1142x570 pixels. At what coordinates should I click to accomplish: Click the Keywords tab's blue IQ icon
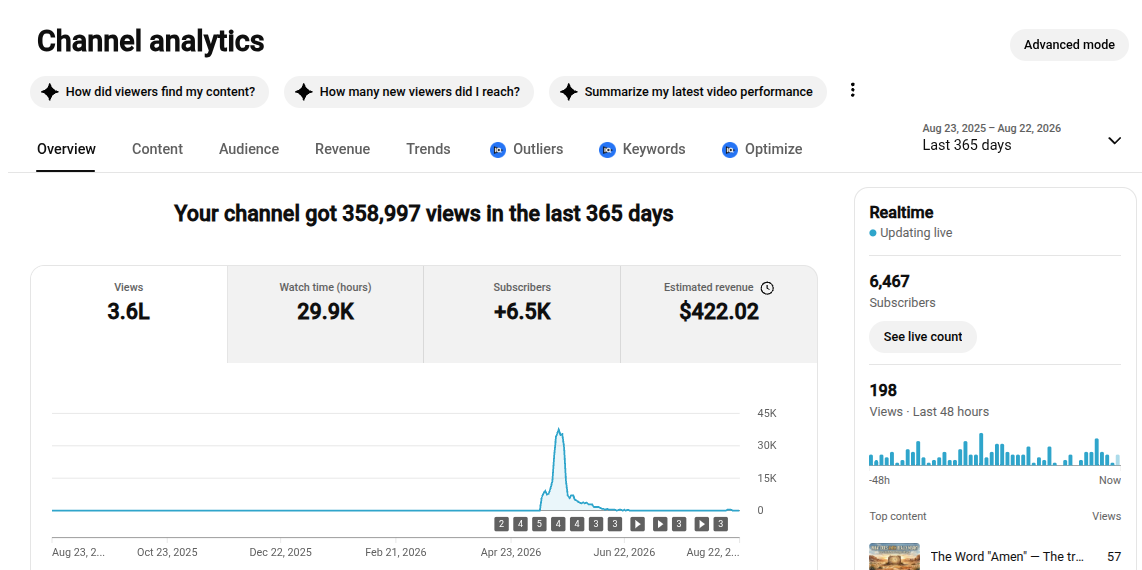(607, 150)
